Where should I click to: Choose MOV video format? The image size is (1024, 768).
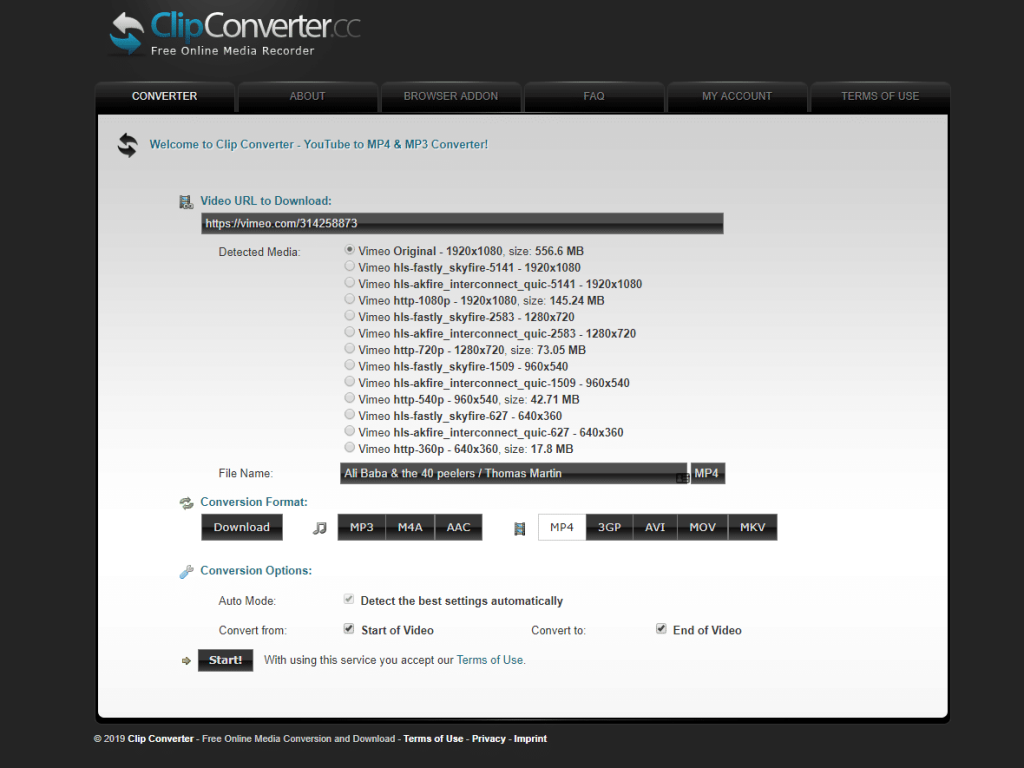[703, 528]
